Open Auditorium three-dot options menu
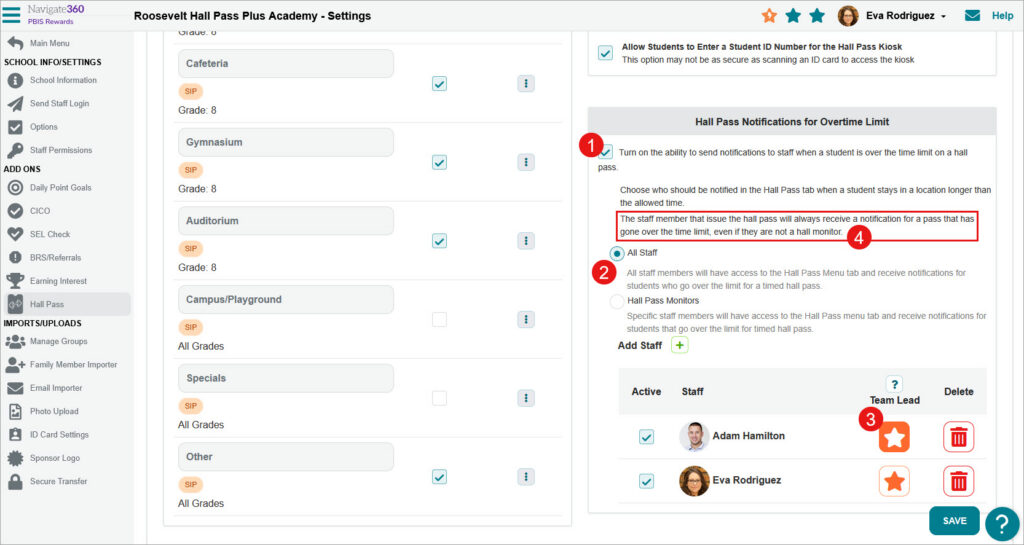Image resolution: width=1024 pixels, height=545 pixels. (526, 241)
